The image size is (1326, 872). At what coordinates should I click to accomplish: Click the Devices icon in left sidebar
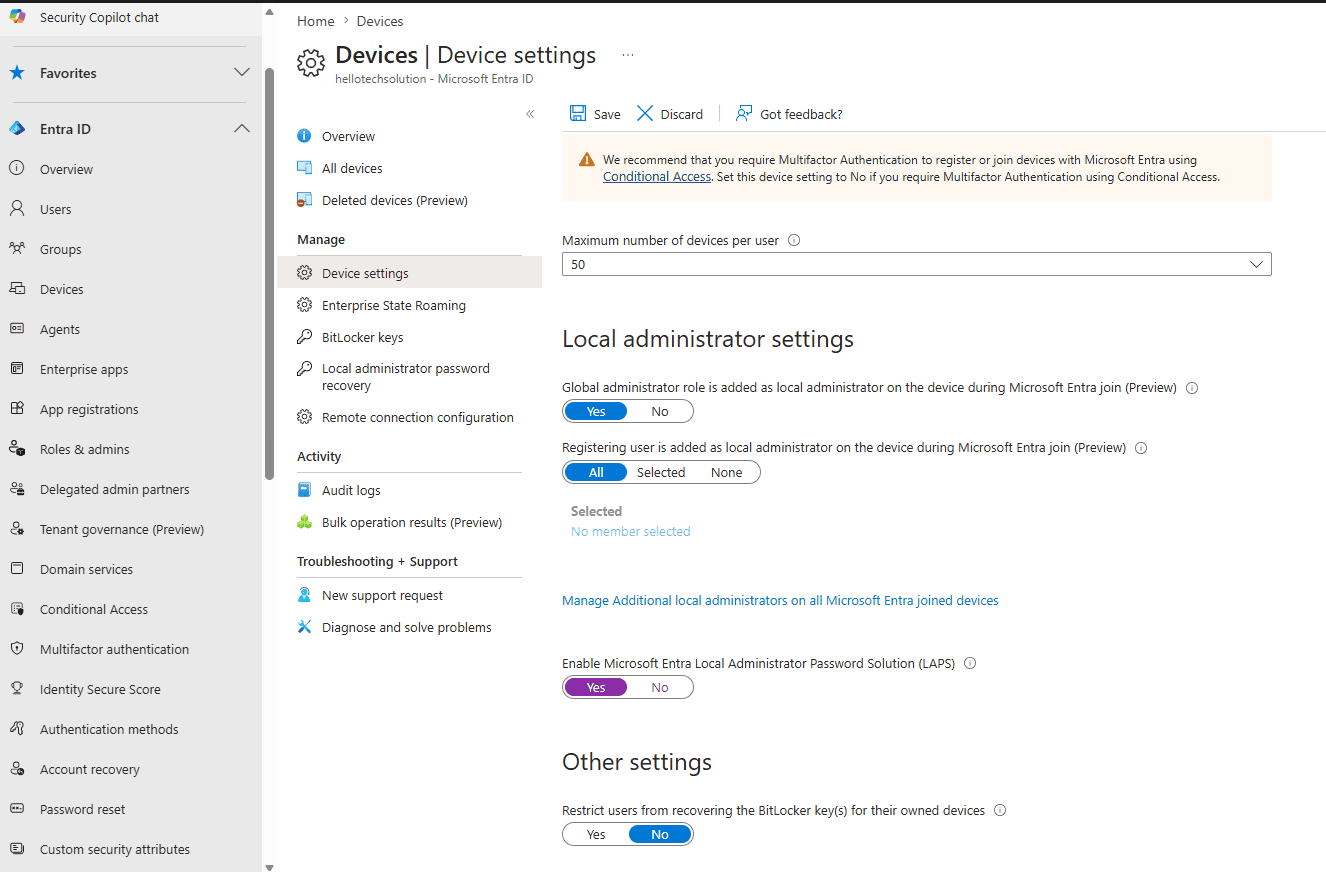tap(17, 289)
